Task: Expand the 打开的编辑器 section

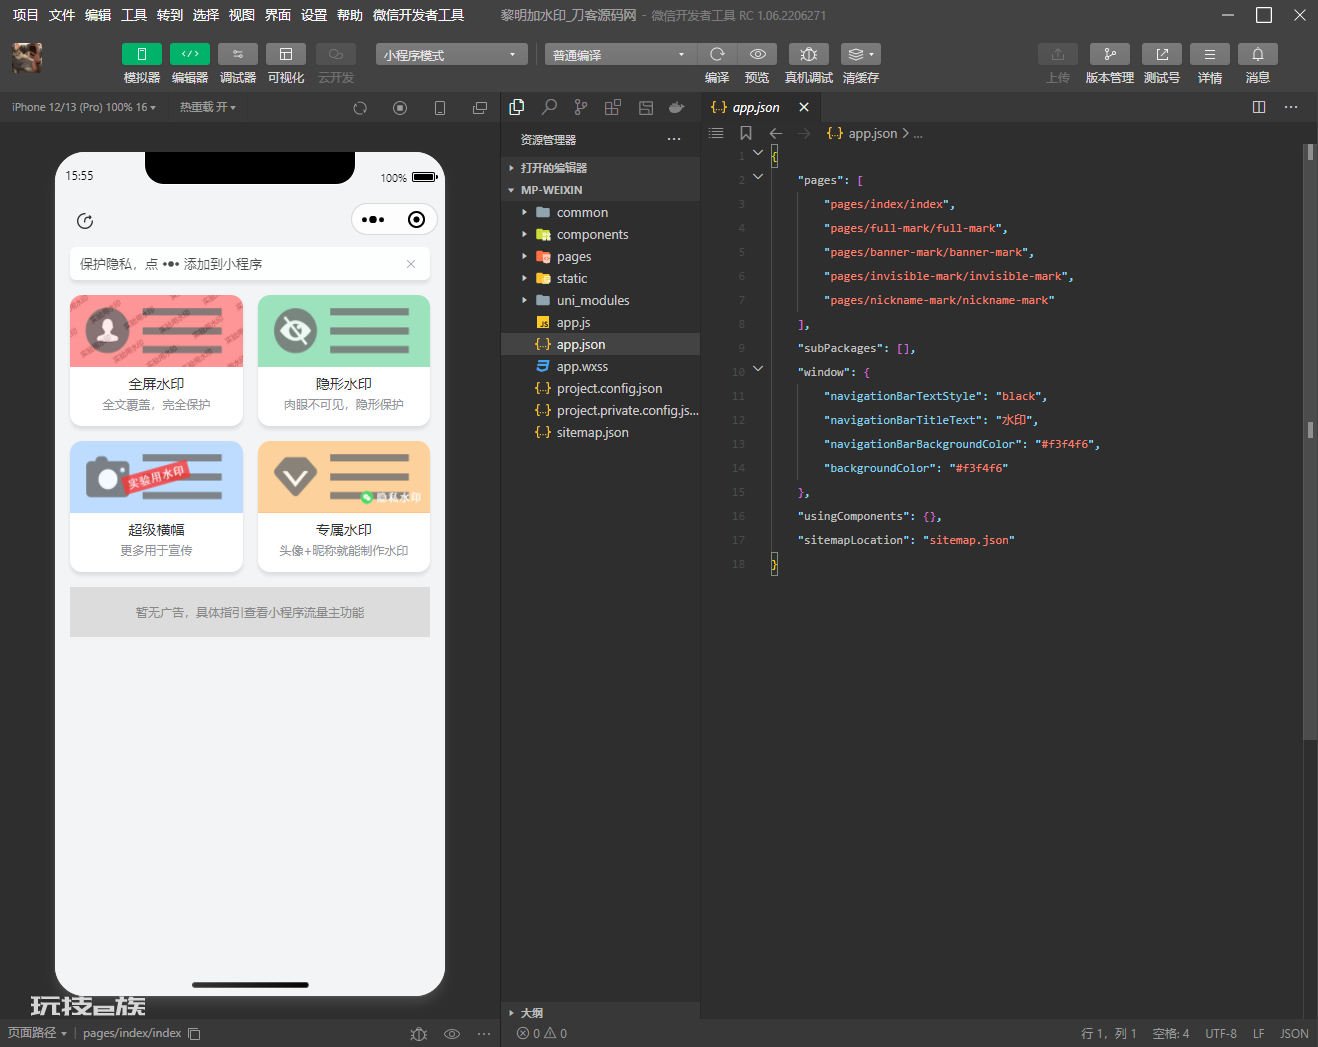Action: tap(600, 168)
